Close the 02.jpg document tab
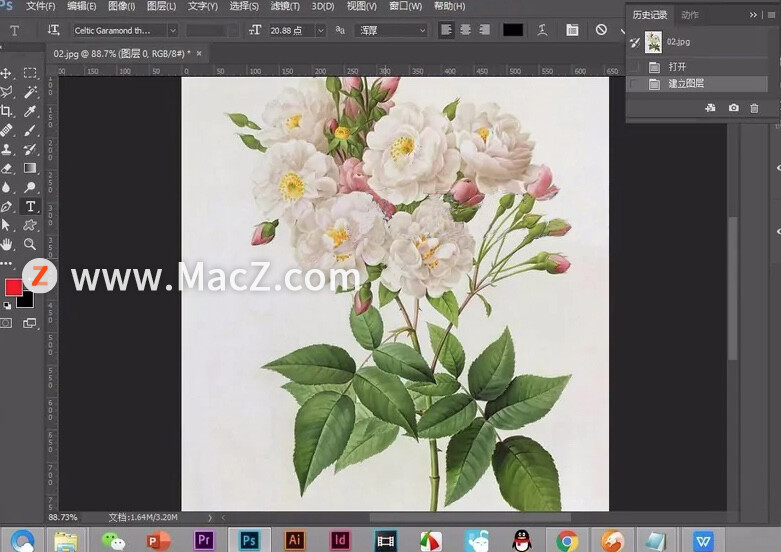781x552 pixels. 199,53
